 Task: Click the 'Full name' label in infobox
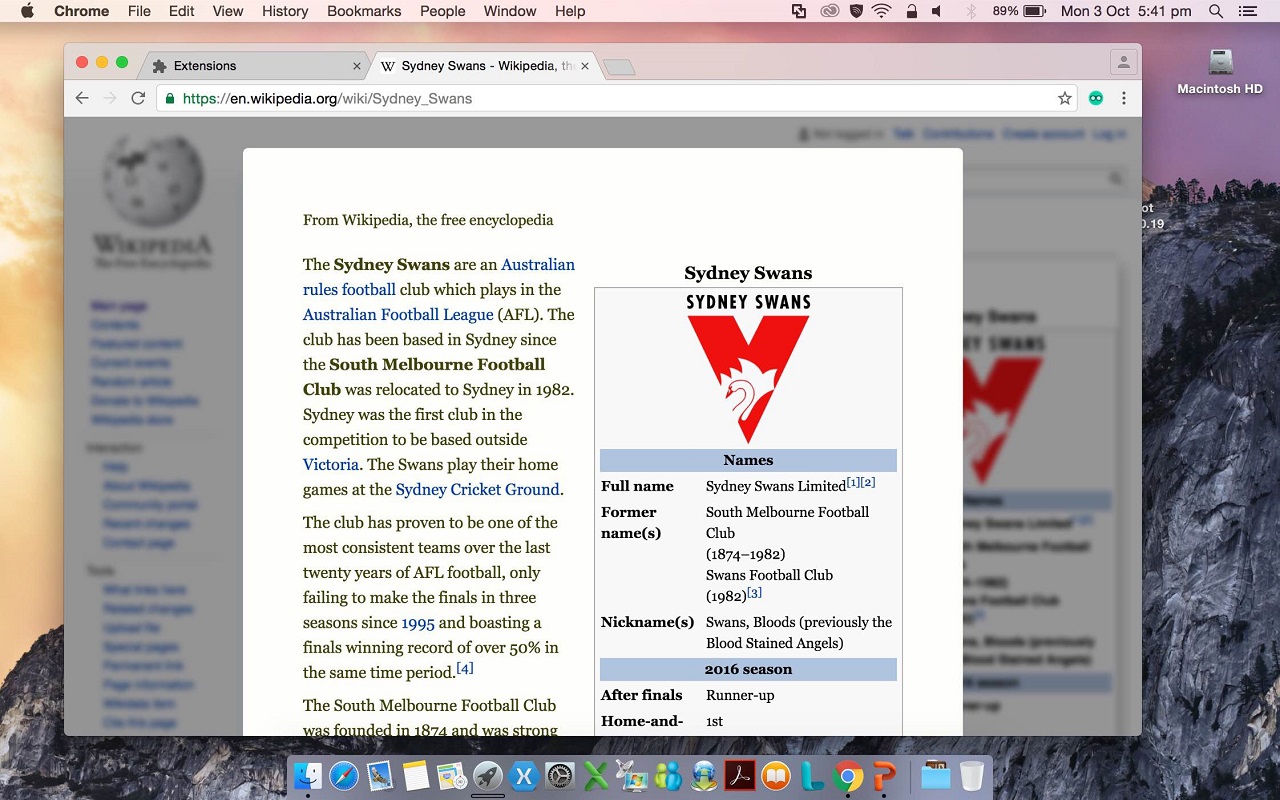637,486
